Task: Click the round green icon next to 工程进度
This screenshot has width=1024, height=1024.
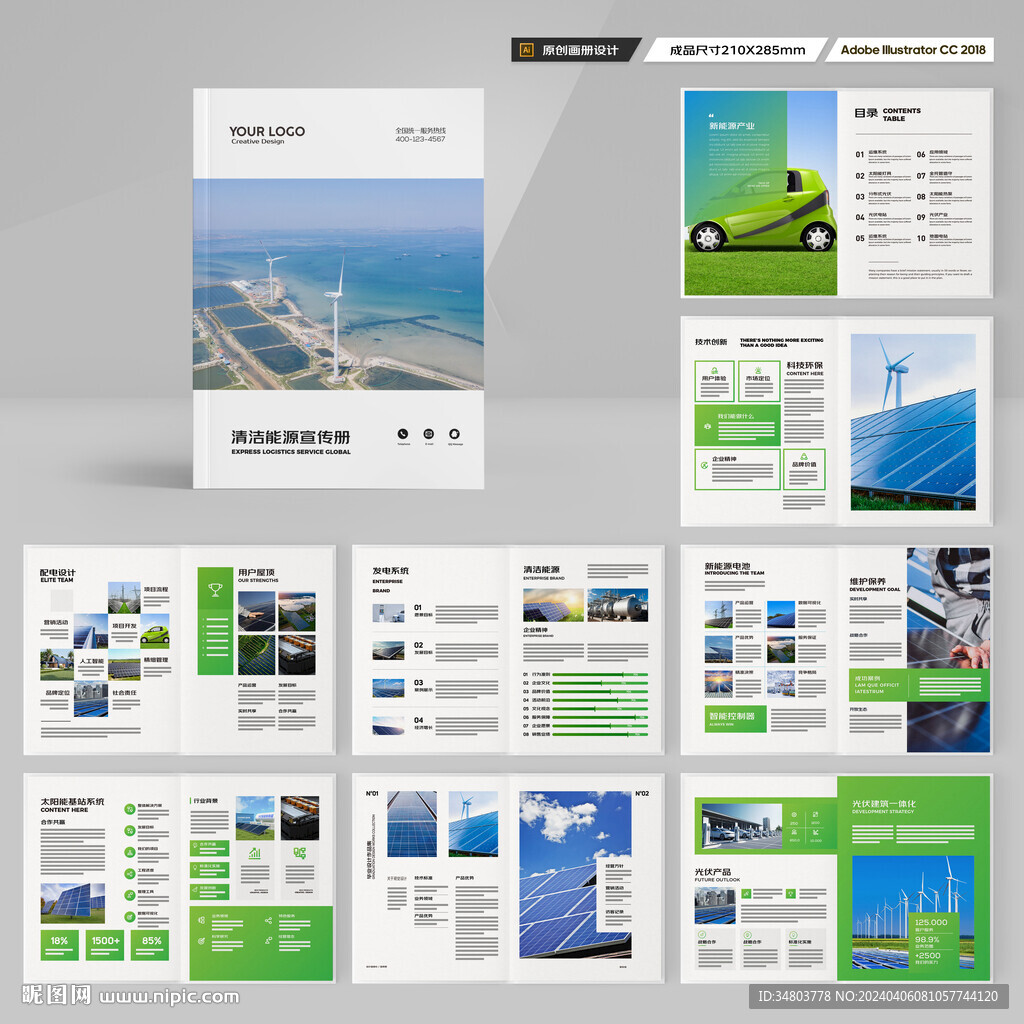Action: pyautogui.click(x=130, y=873)
